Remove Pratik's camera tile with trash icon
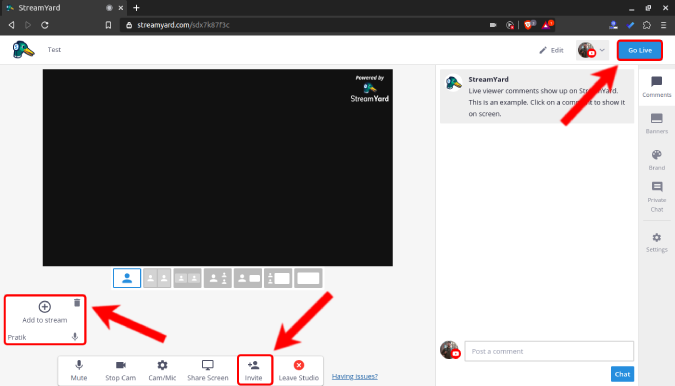 click(77, 303)
